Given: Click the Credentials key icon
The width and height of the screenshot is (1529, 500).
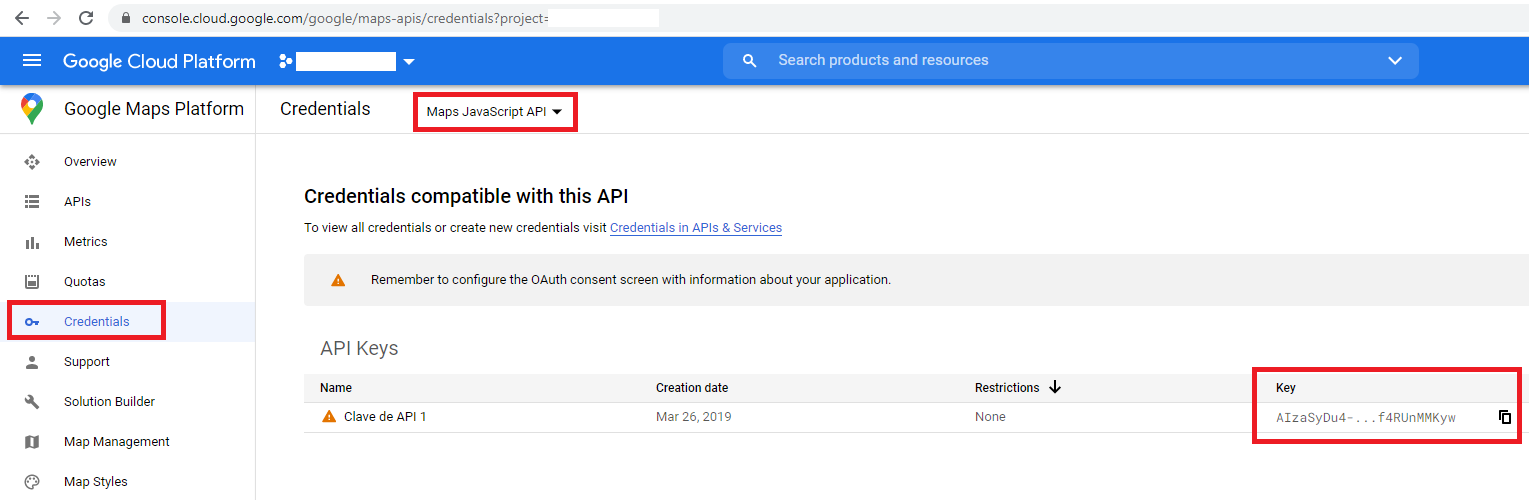Looking at the screenshot, I should click(x=32, y=322).
